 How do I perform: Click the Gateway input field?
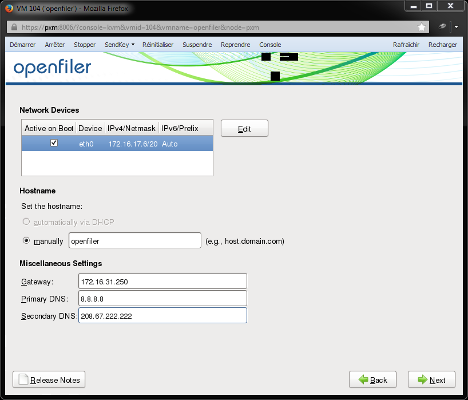coord(162,281)
